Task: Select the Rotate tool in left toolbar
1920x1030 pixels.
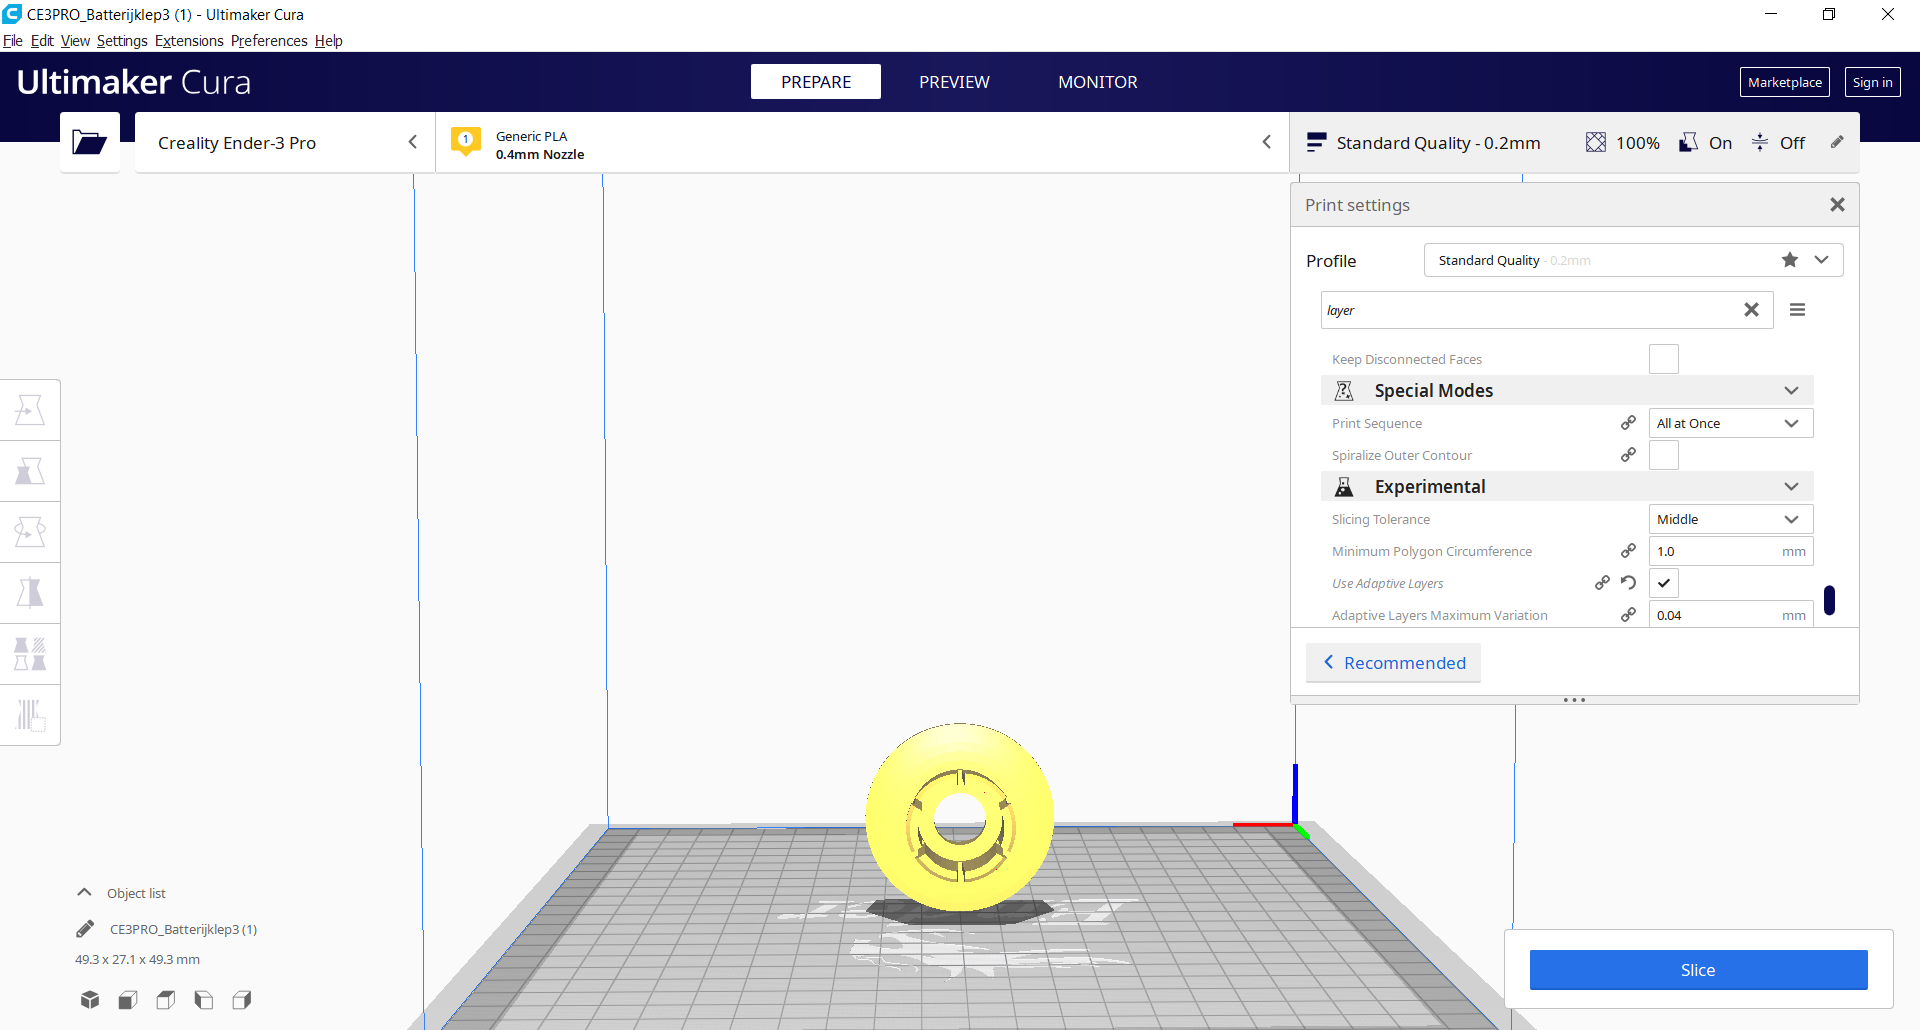Action: 30,532
